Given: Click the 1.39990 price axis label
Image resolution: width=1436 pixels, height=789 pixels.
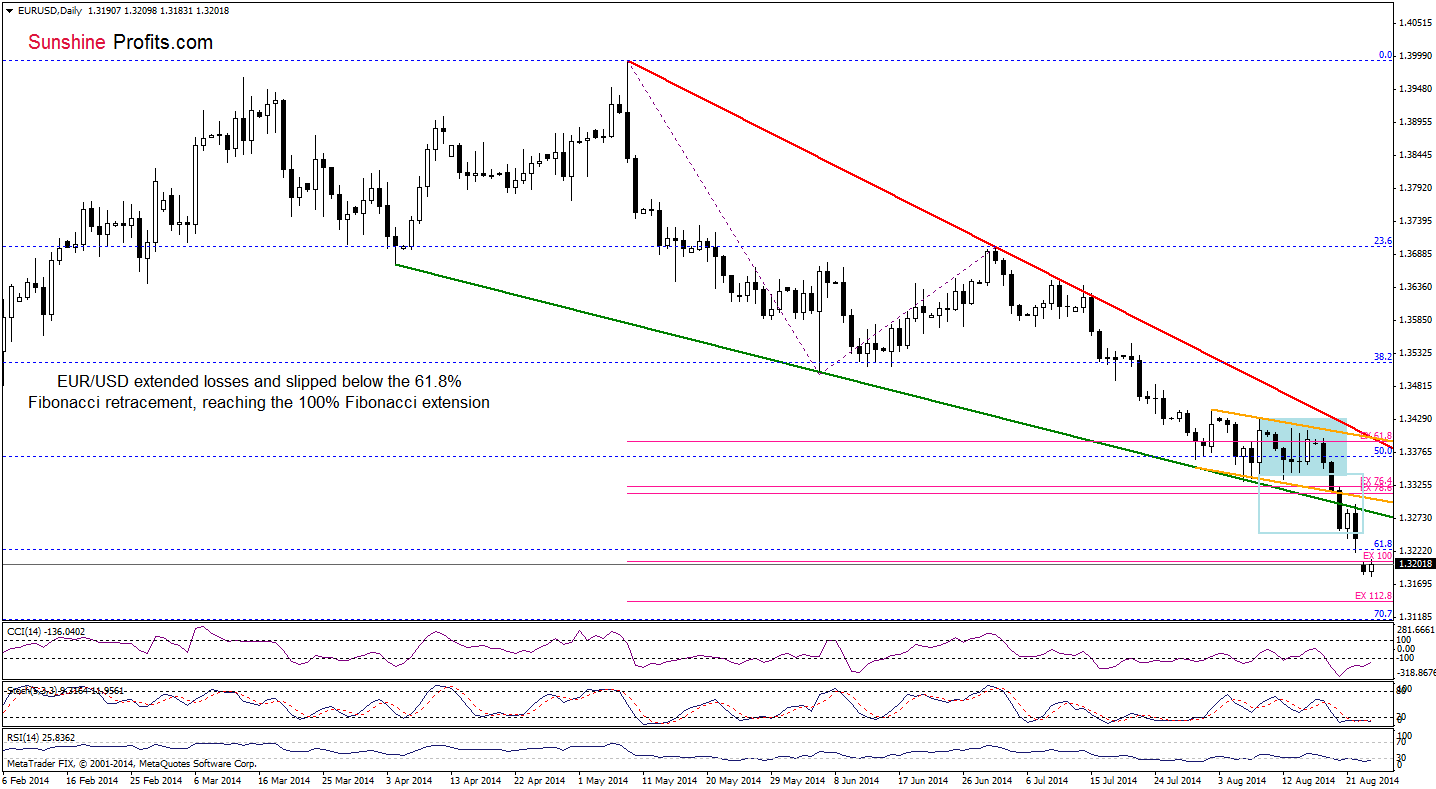Looking at the screenshot, I should click(x=1415, y=56).
